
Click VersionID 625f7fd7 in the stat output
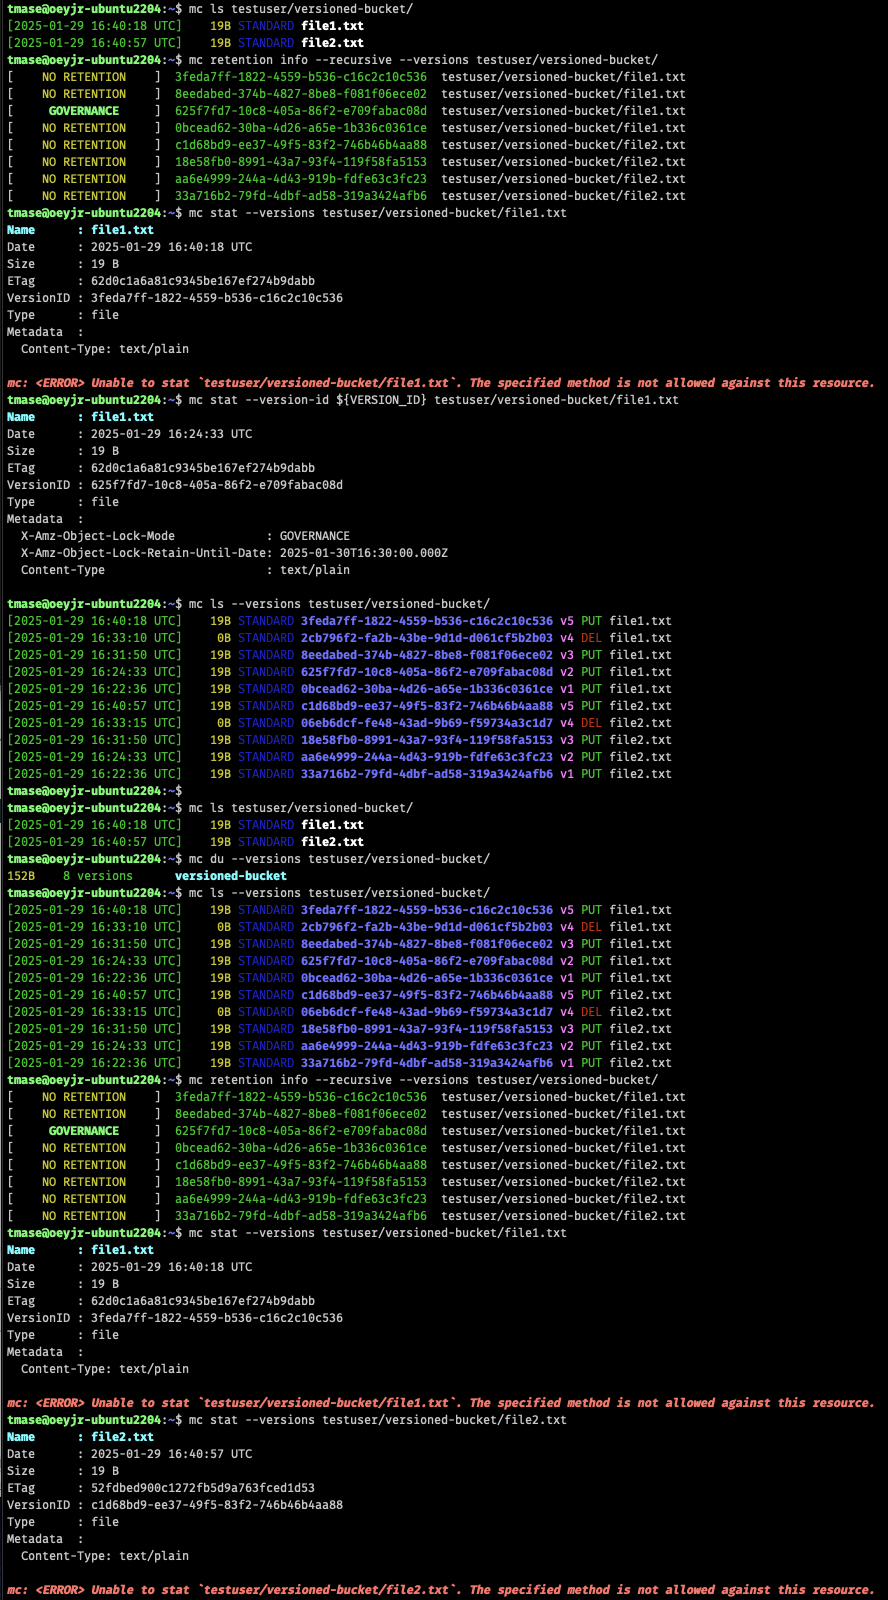pyautogui.click(x=217, y=485)
